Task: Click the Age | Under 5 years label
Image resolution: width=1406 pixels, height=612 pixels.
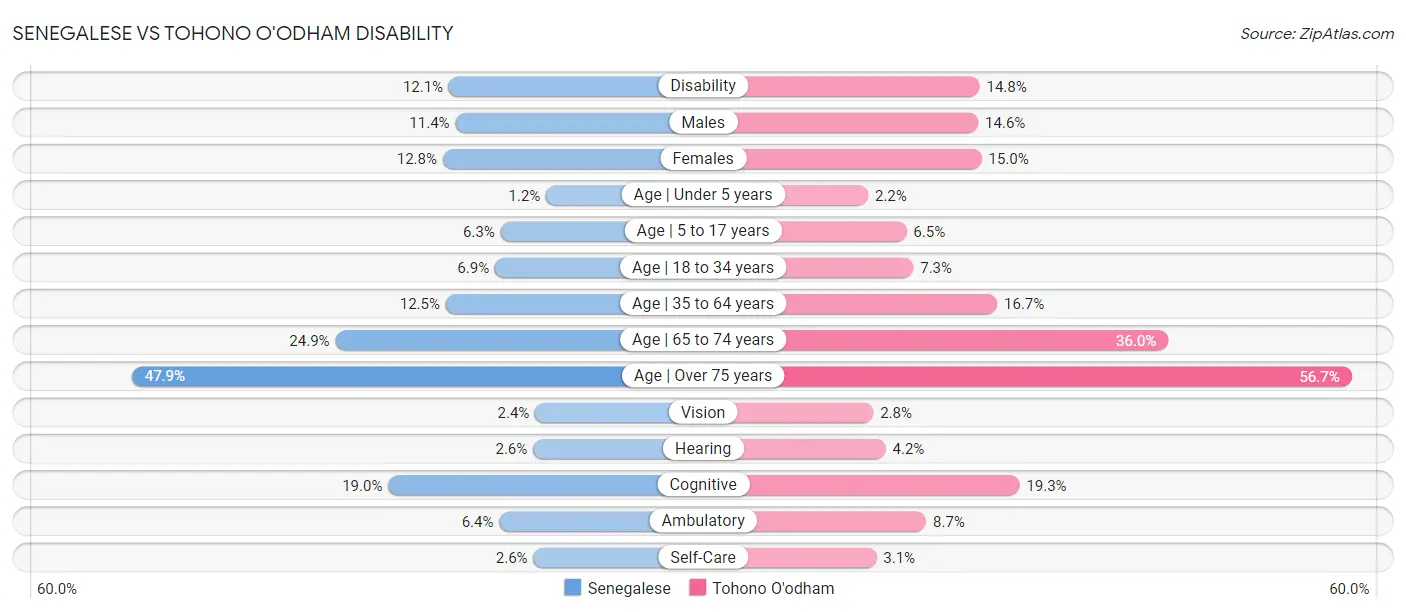Action: point(703,194)
